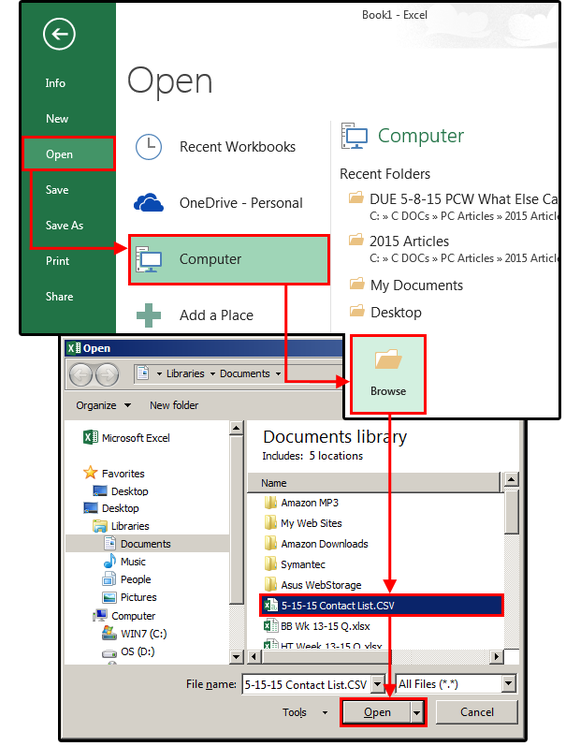Click the File name input field

point(306,685)
